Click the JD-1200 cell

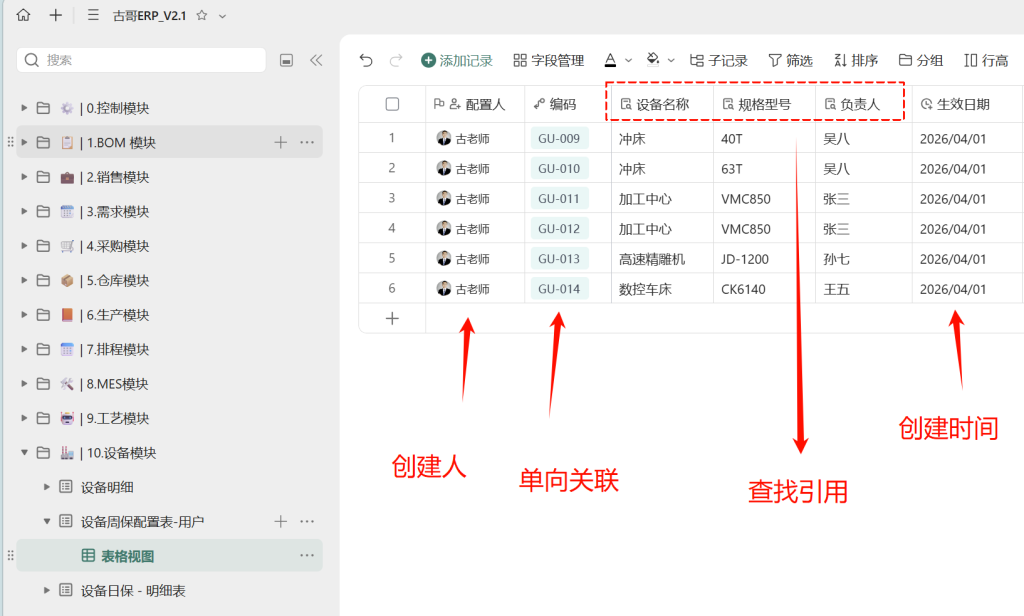click(x=764, y=259)
